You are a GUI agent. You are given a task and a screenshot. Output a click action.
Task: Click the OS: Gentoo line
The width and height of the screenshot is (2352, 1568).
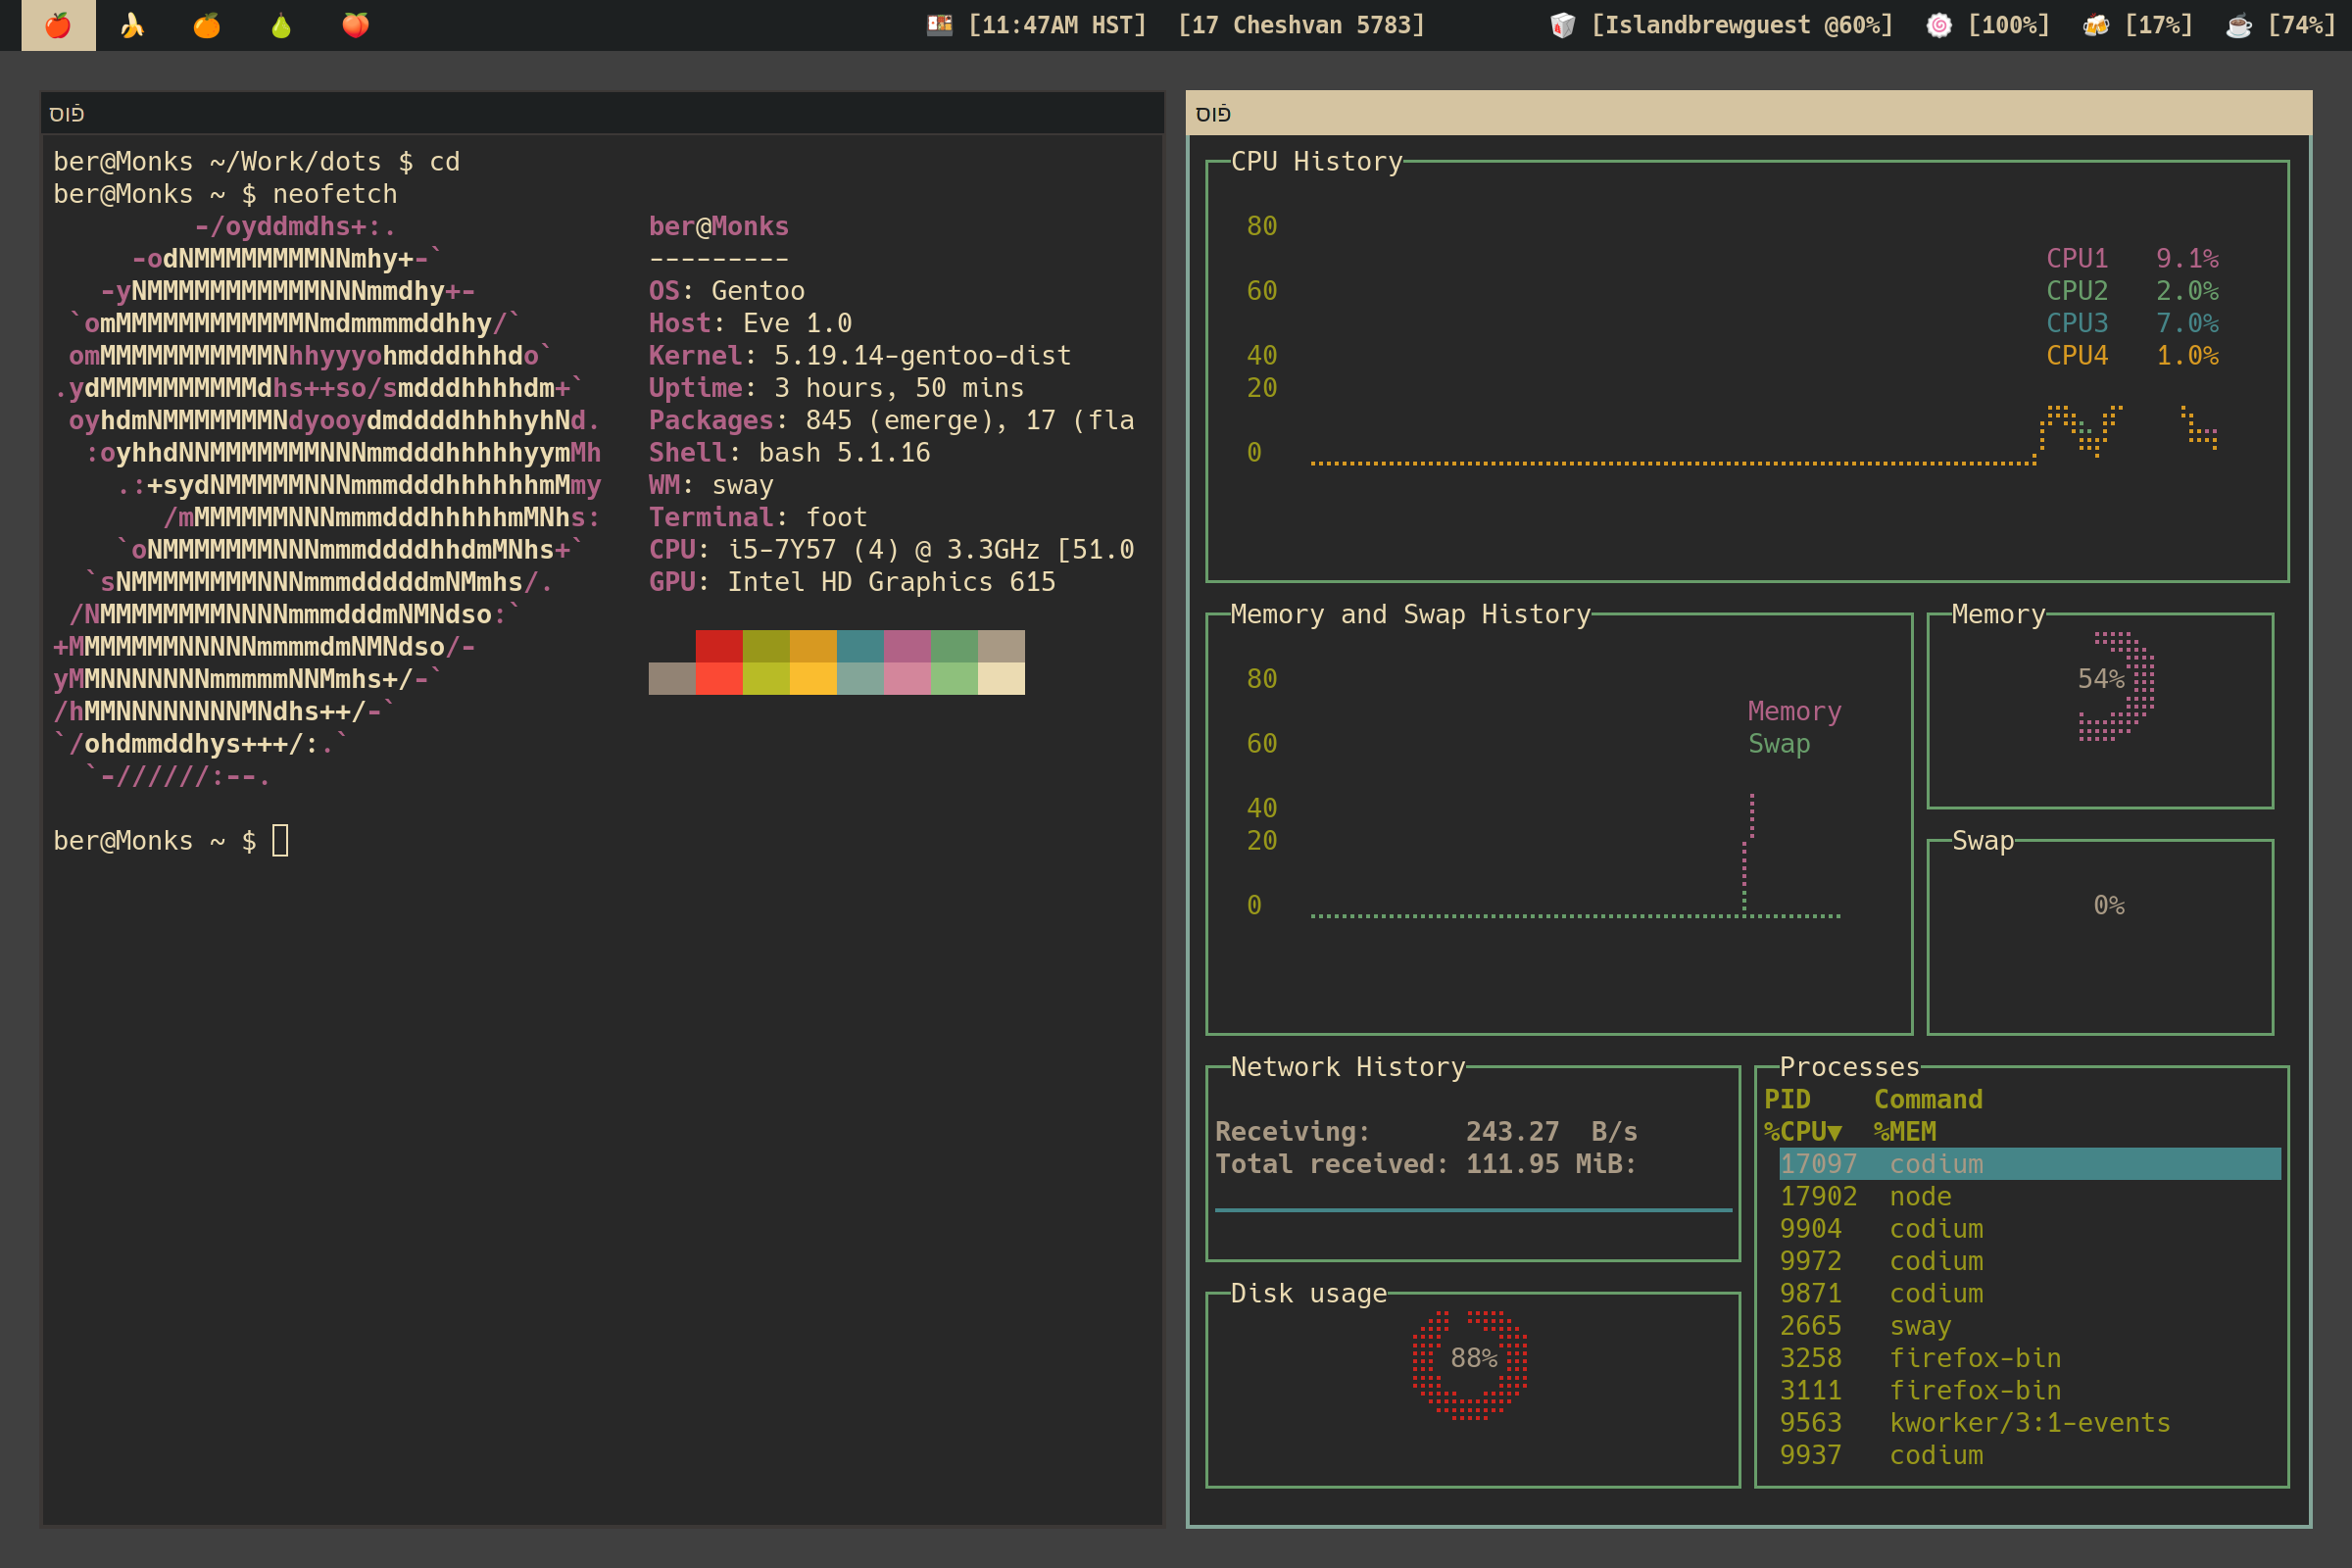point(726,290)
